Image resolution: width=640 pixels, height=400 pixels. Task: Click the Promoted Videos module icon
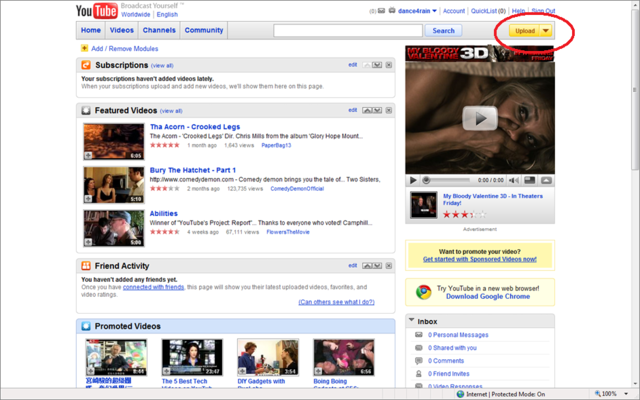[x=86, y=326]
